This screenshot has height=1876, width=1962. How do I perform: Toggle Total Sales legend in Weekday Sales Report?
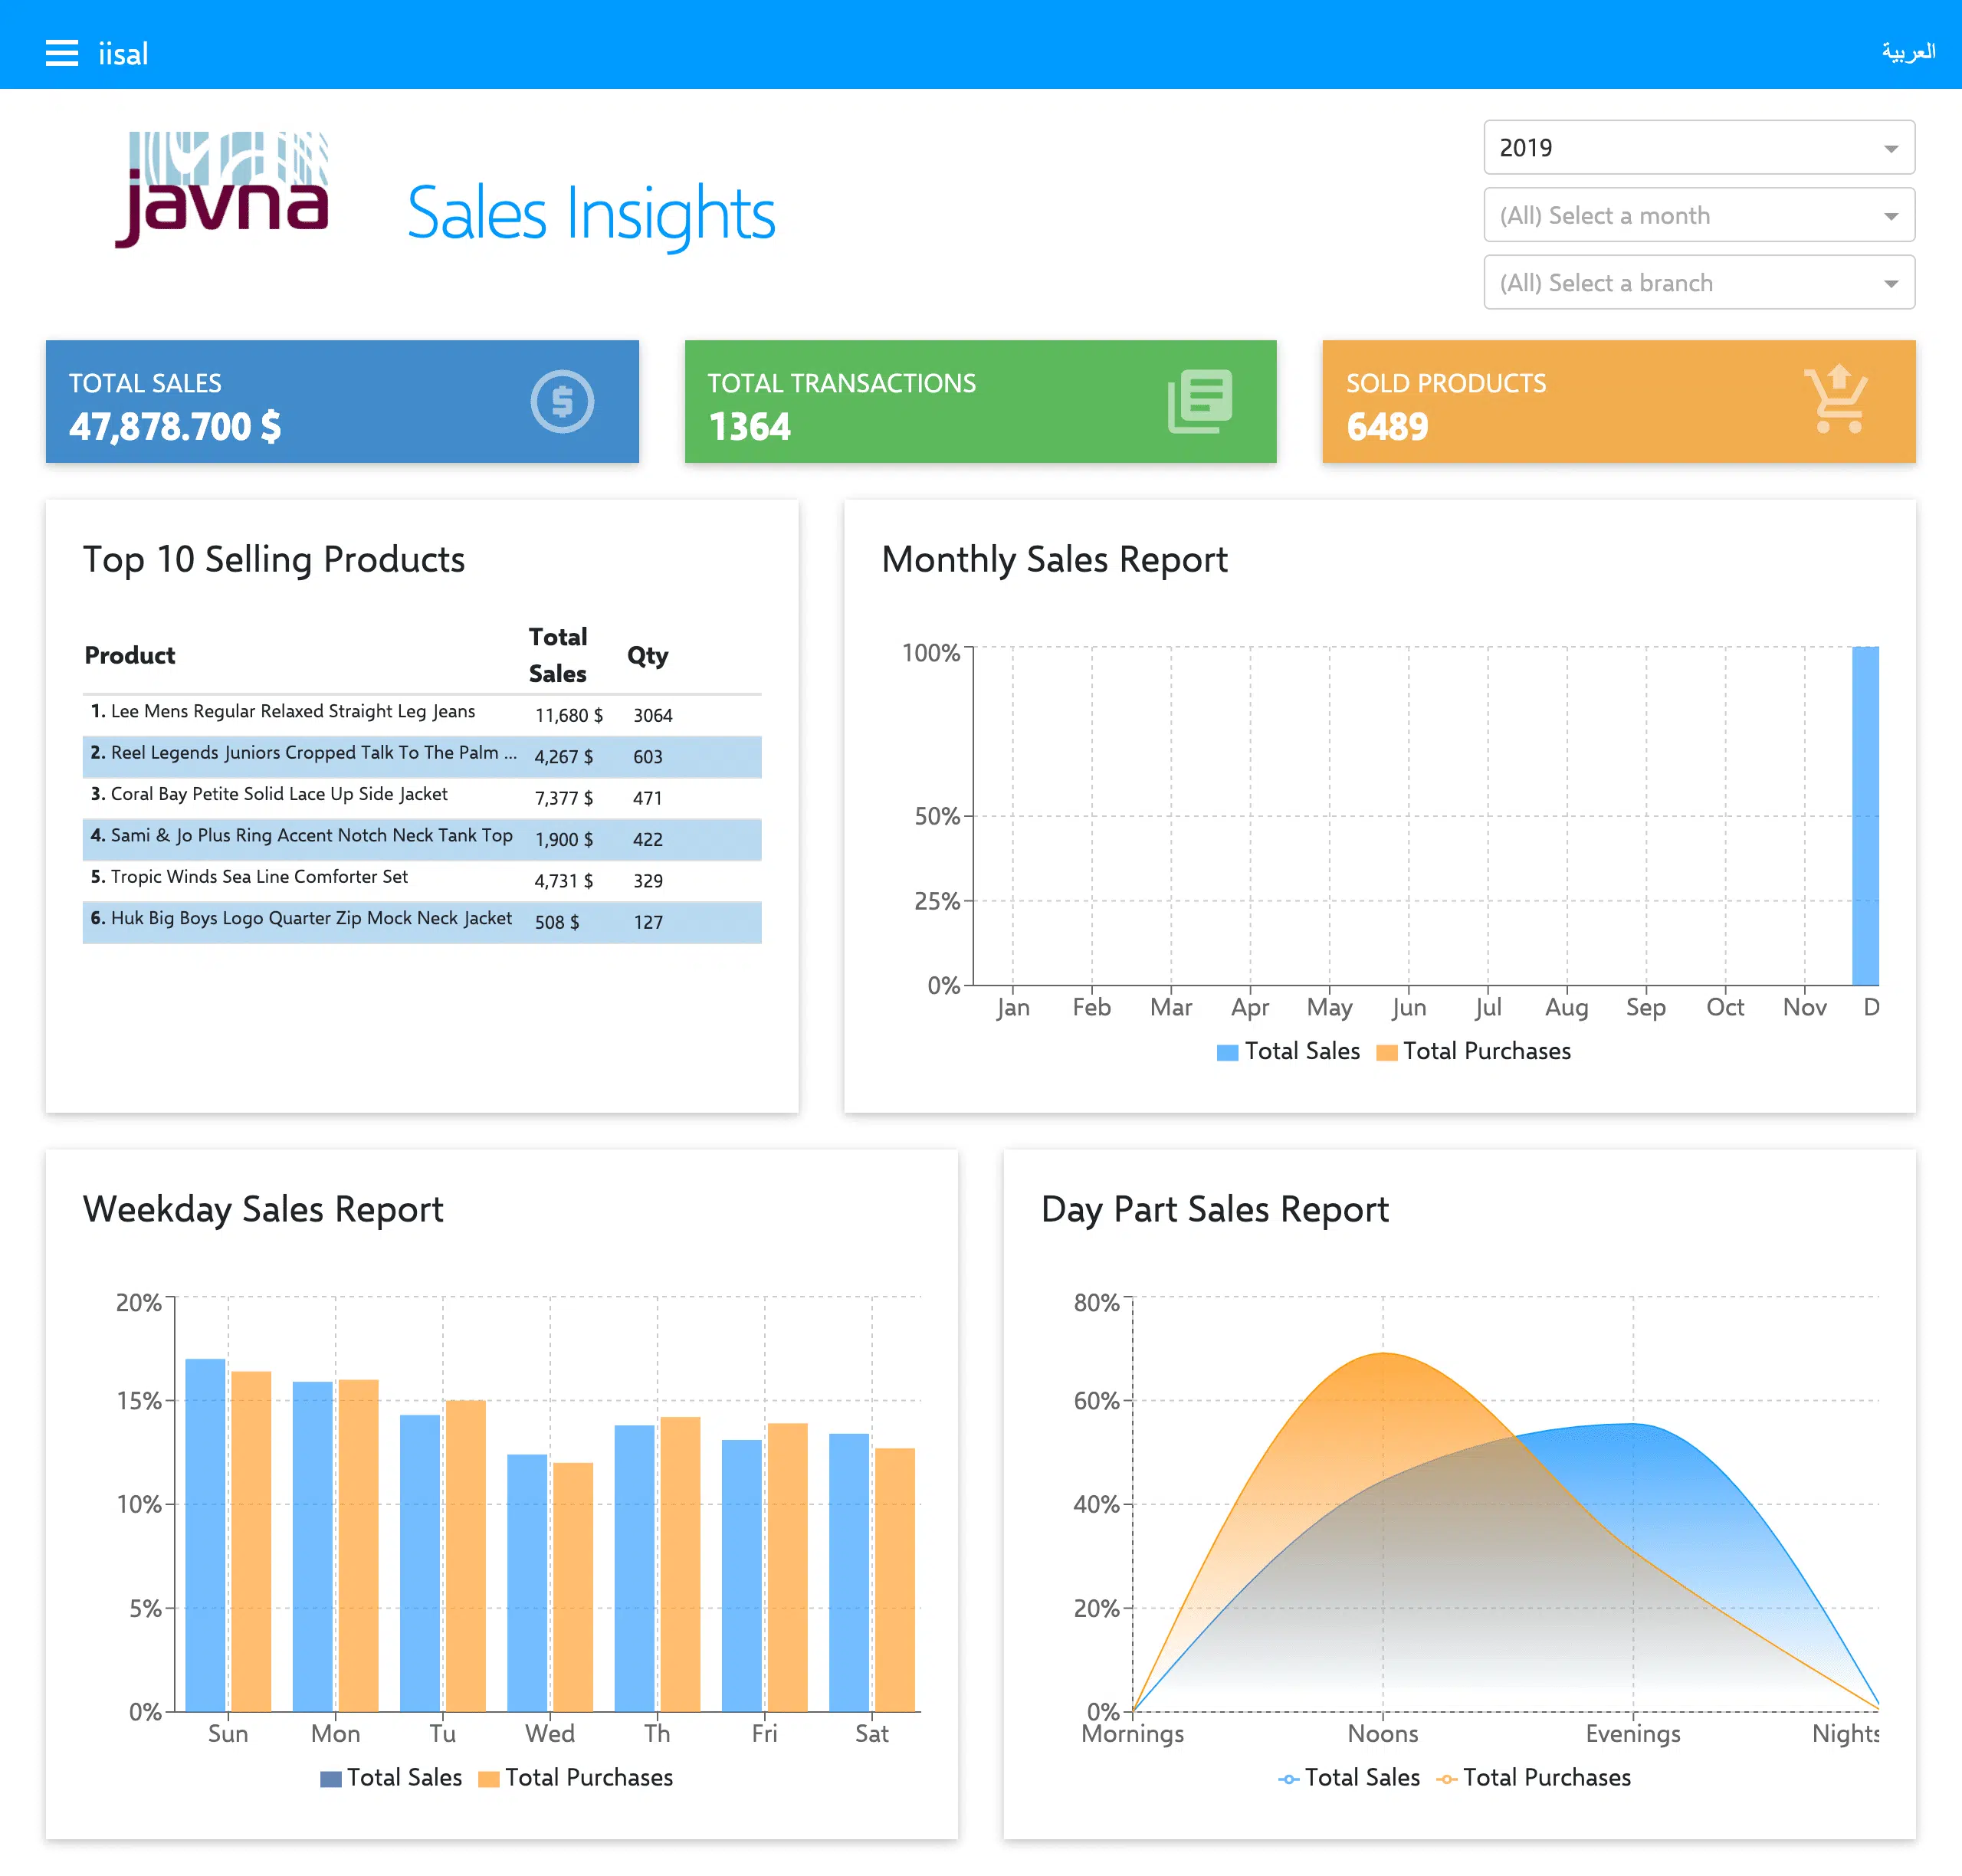point(391,1777)
